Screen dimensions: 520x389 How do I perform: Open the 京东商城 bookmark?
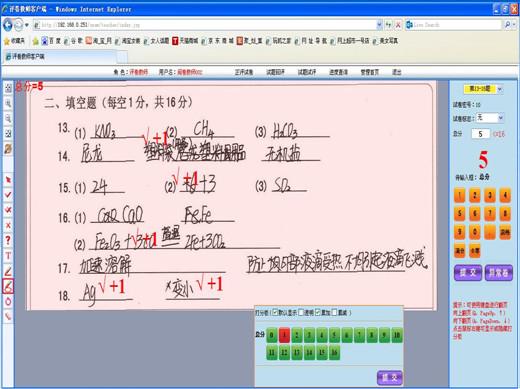click(x=218, y=41)
